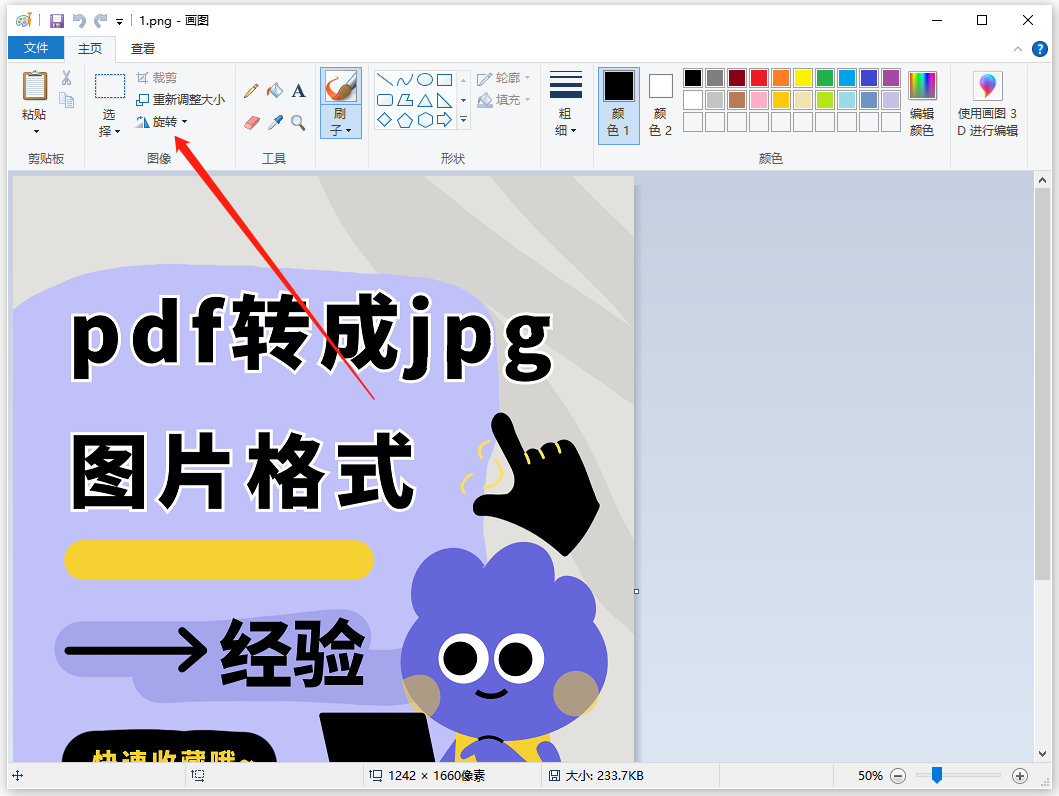Select the red color swatch

coord(759,77)
